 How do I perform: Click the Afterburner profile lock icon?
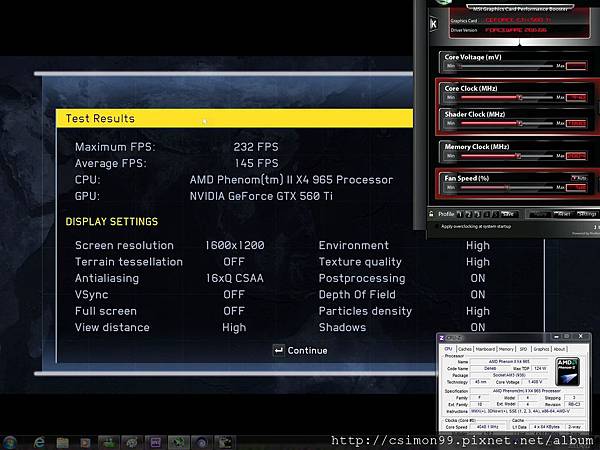click(x=431, y=214)
